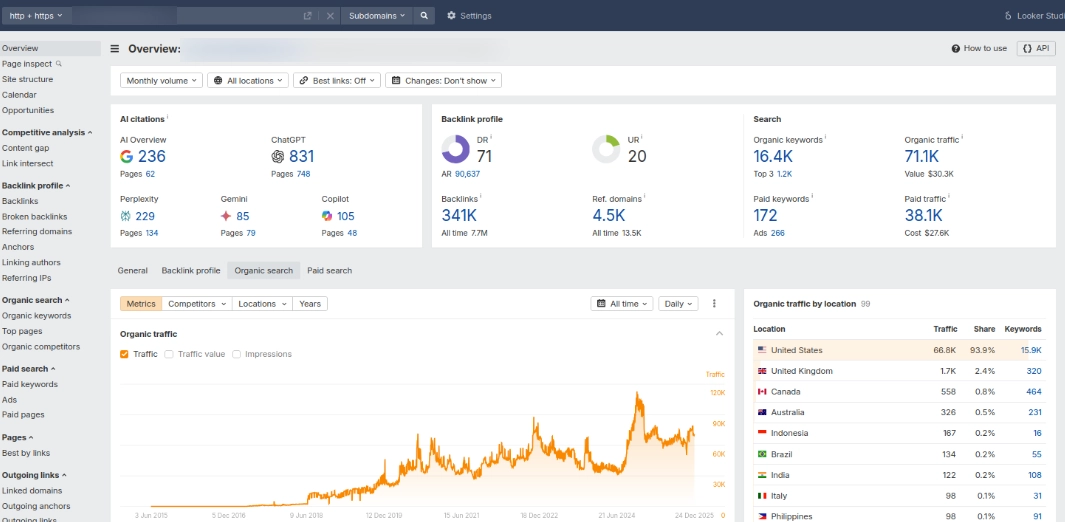Click the search magnifier icon in top bar

click(x=424, y=16)
